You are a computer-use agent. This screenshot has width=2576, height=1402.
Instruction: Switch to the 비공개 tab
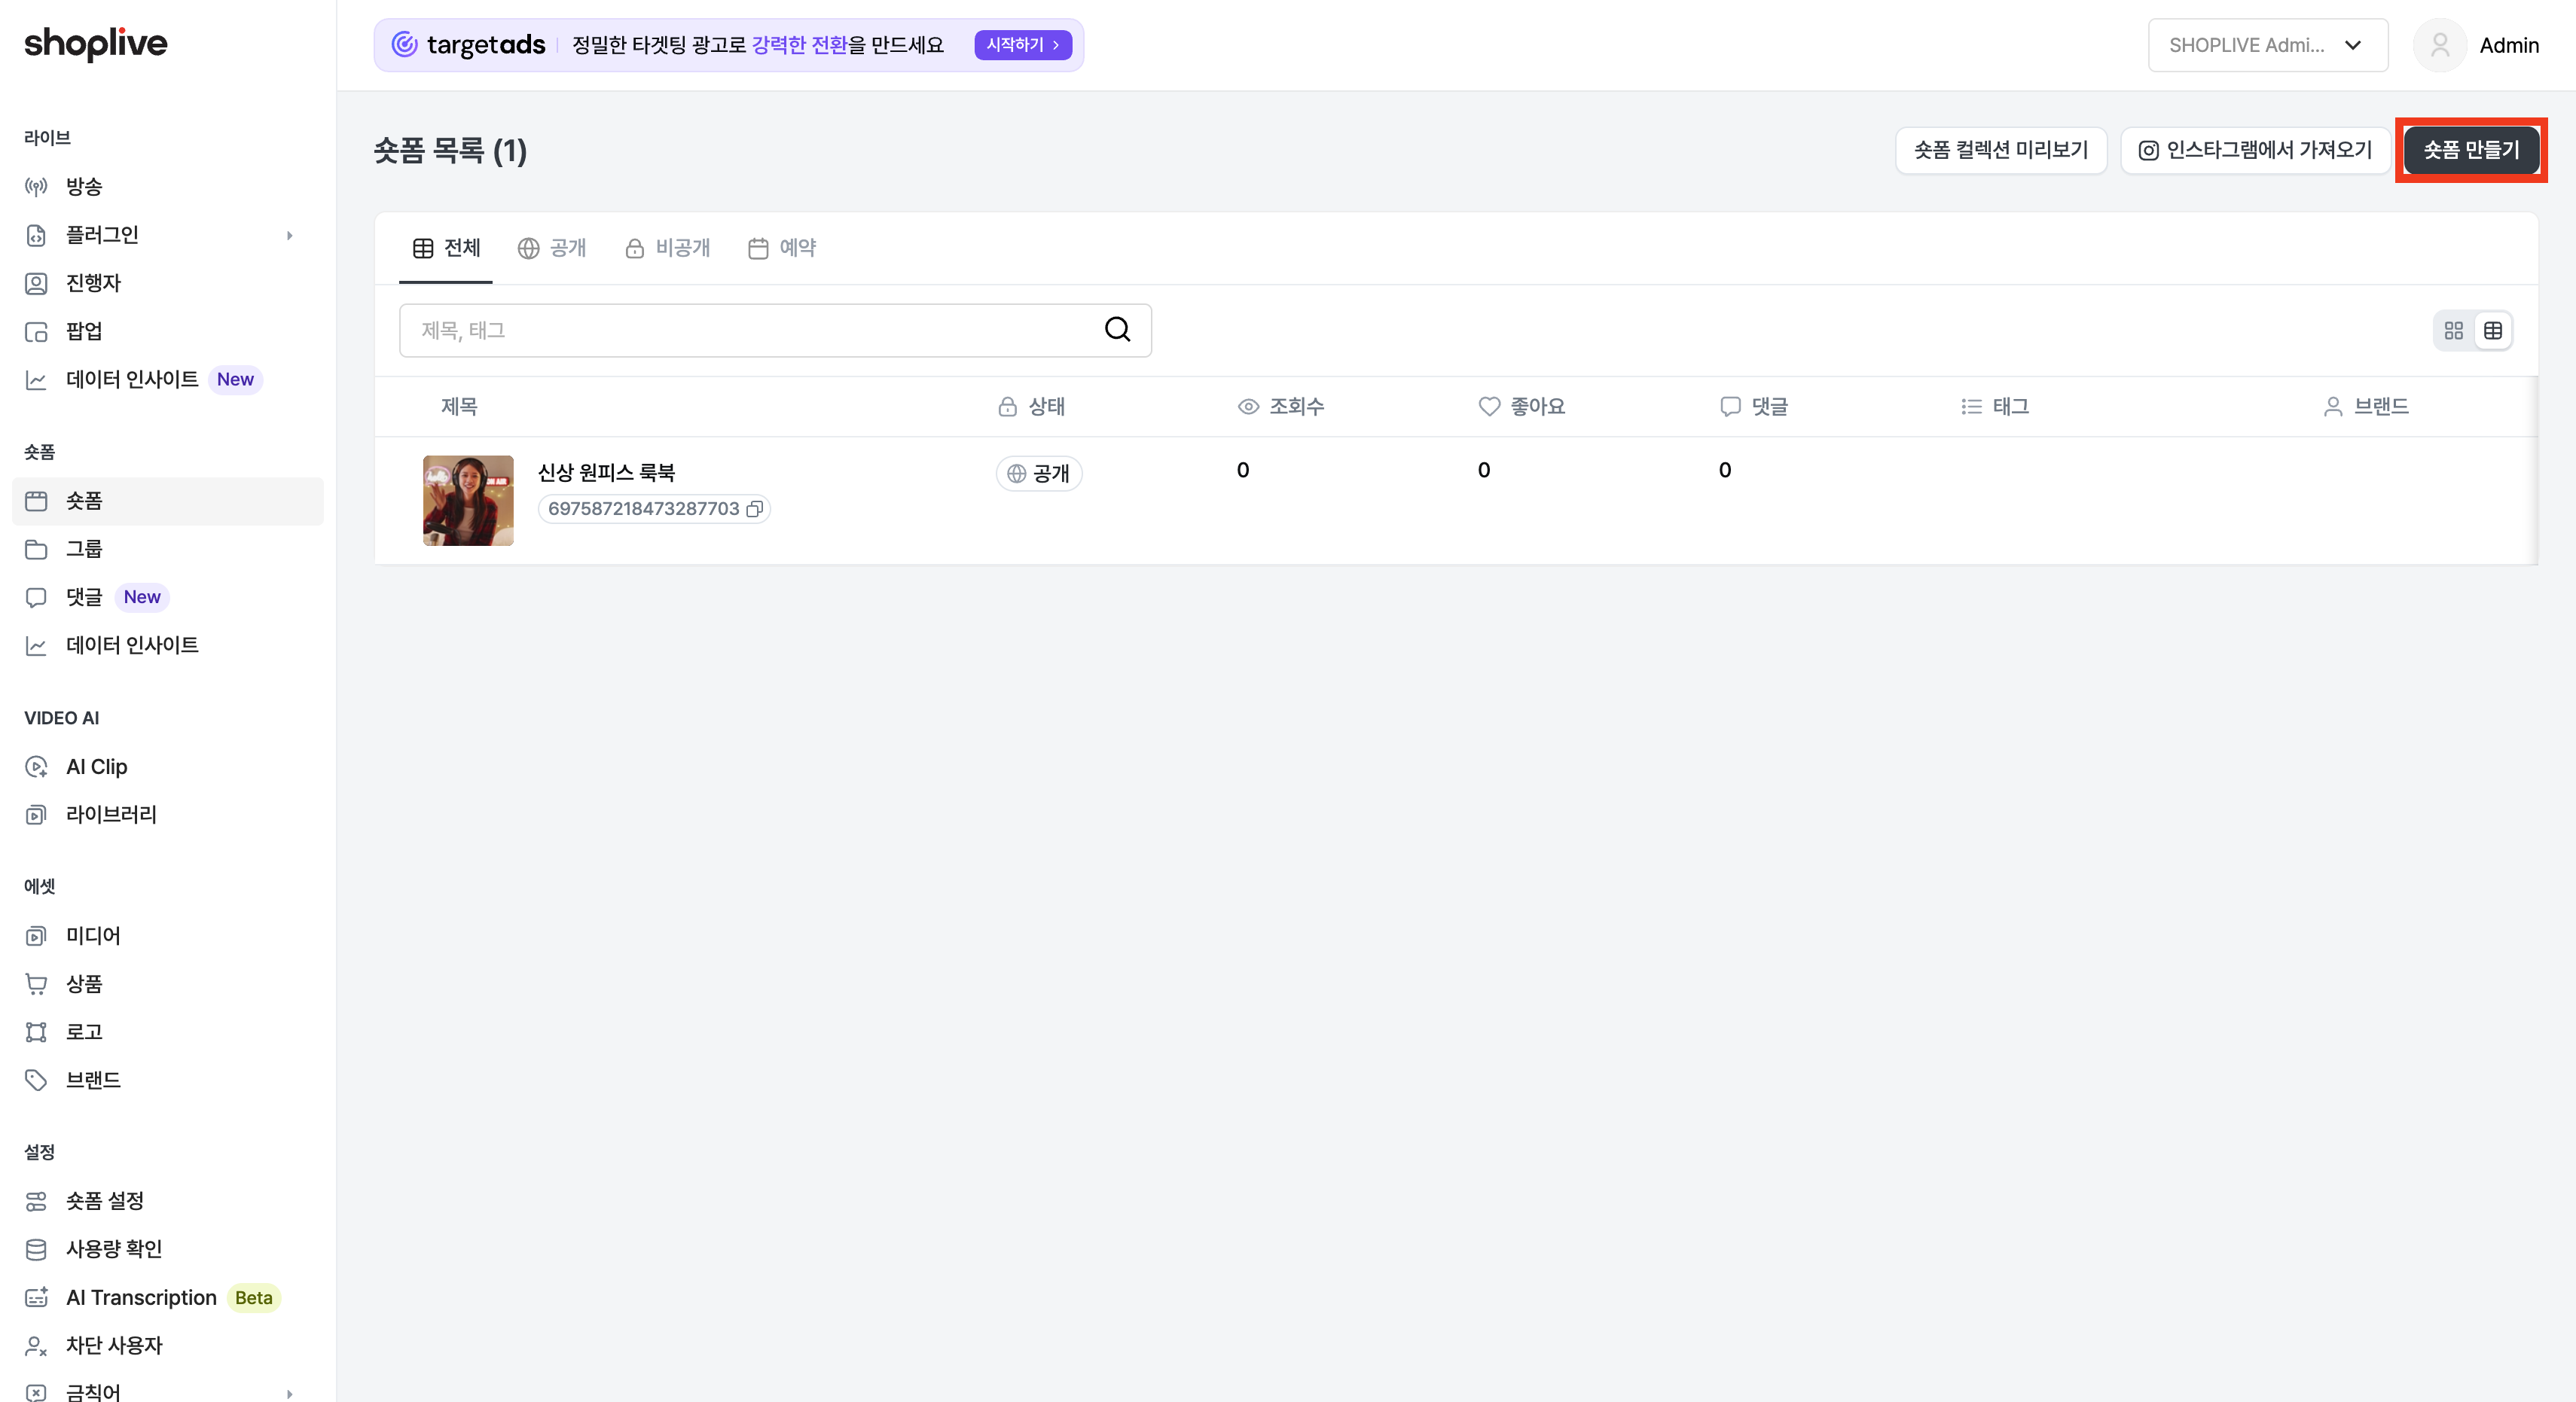pyautogui.click(x=667, y=248)
